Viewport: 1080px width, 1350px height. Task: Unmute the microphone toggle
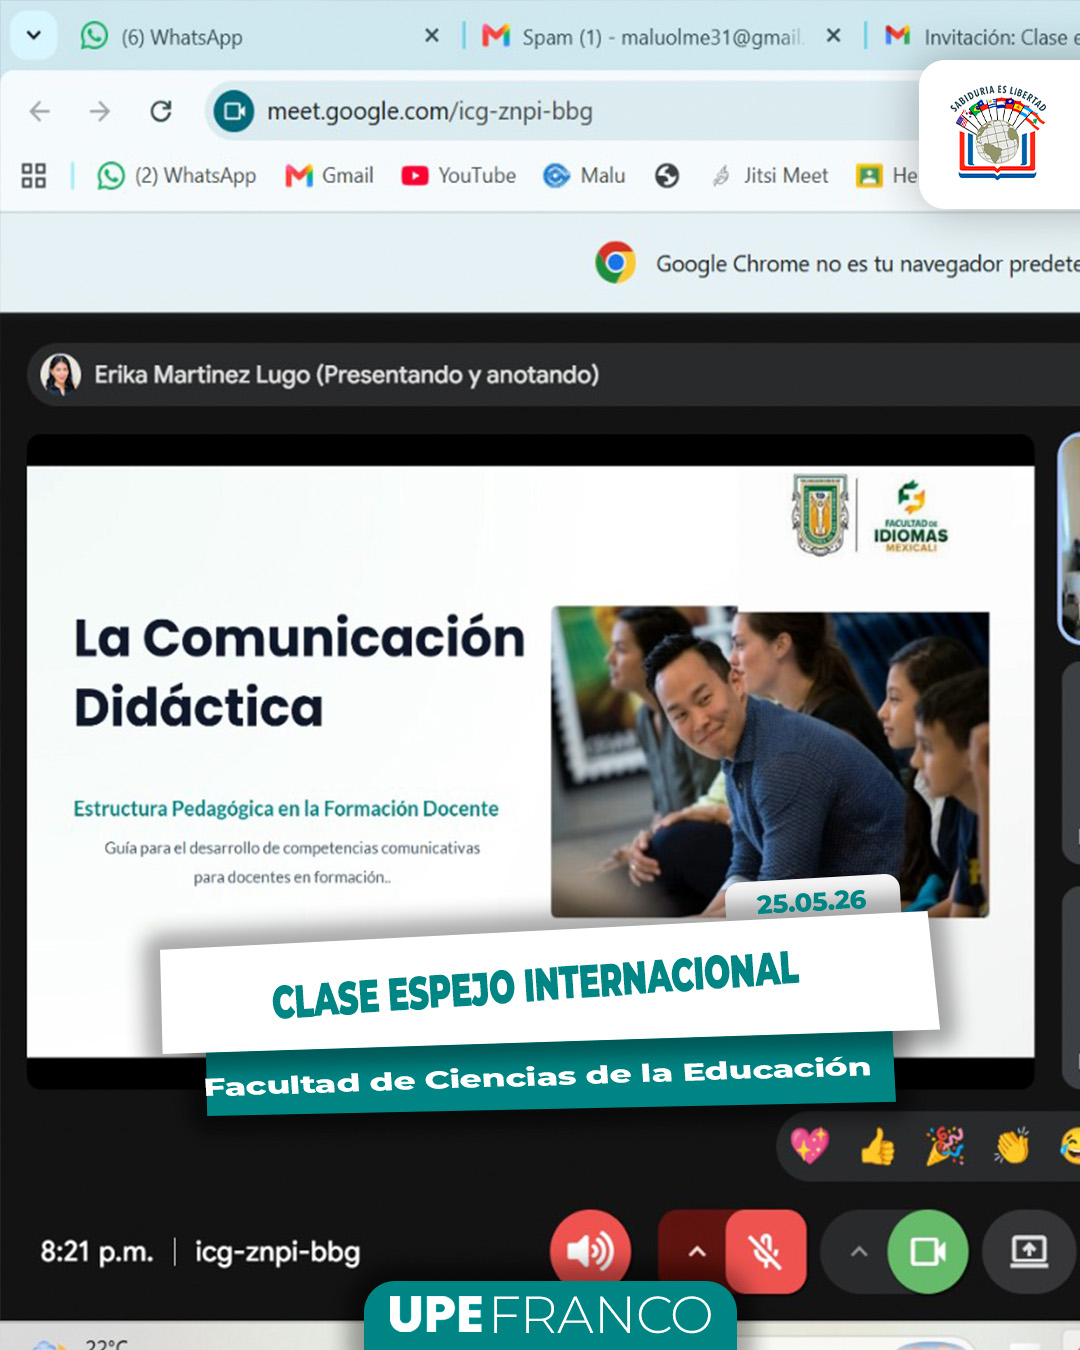(x=766, y=1251)
